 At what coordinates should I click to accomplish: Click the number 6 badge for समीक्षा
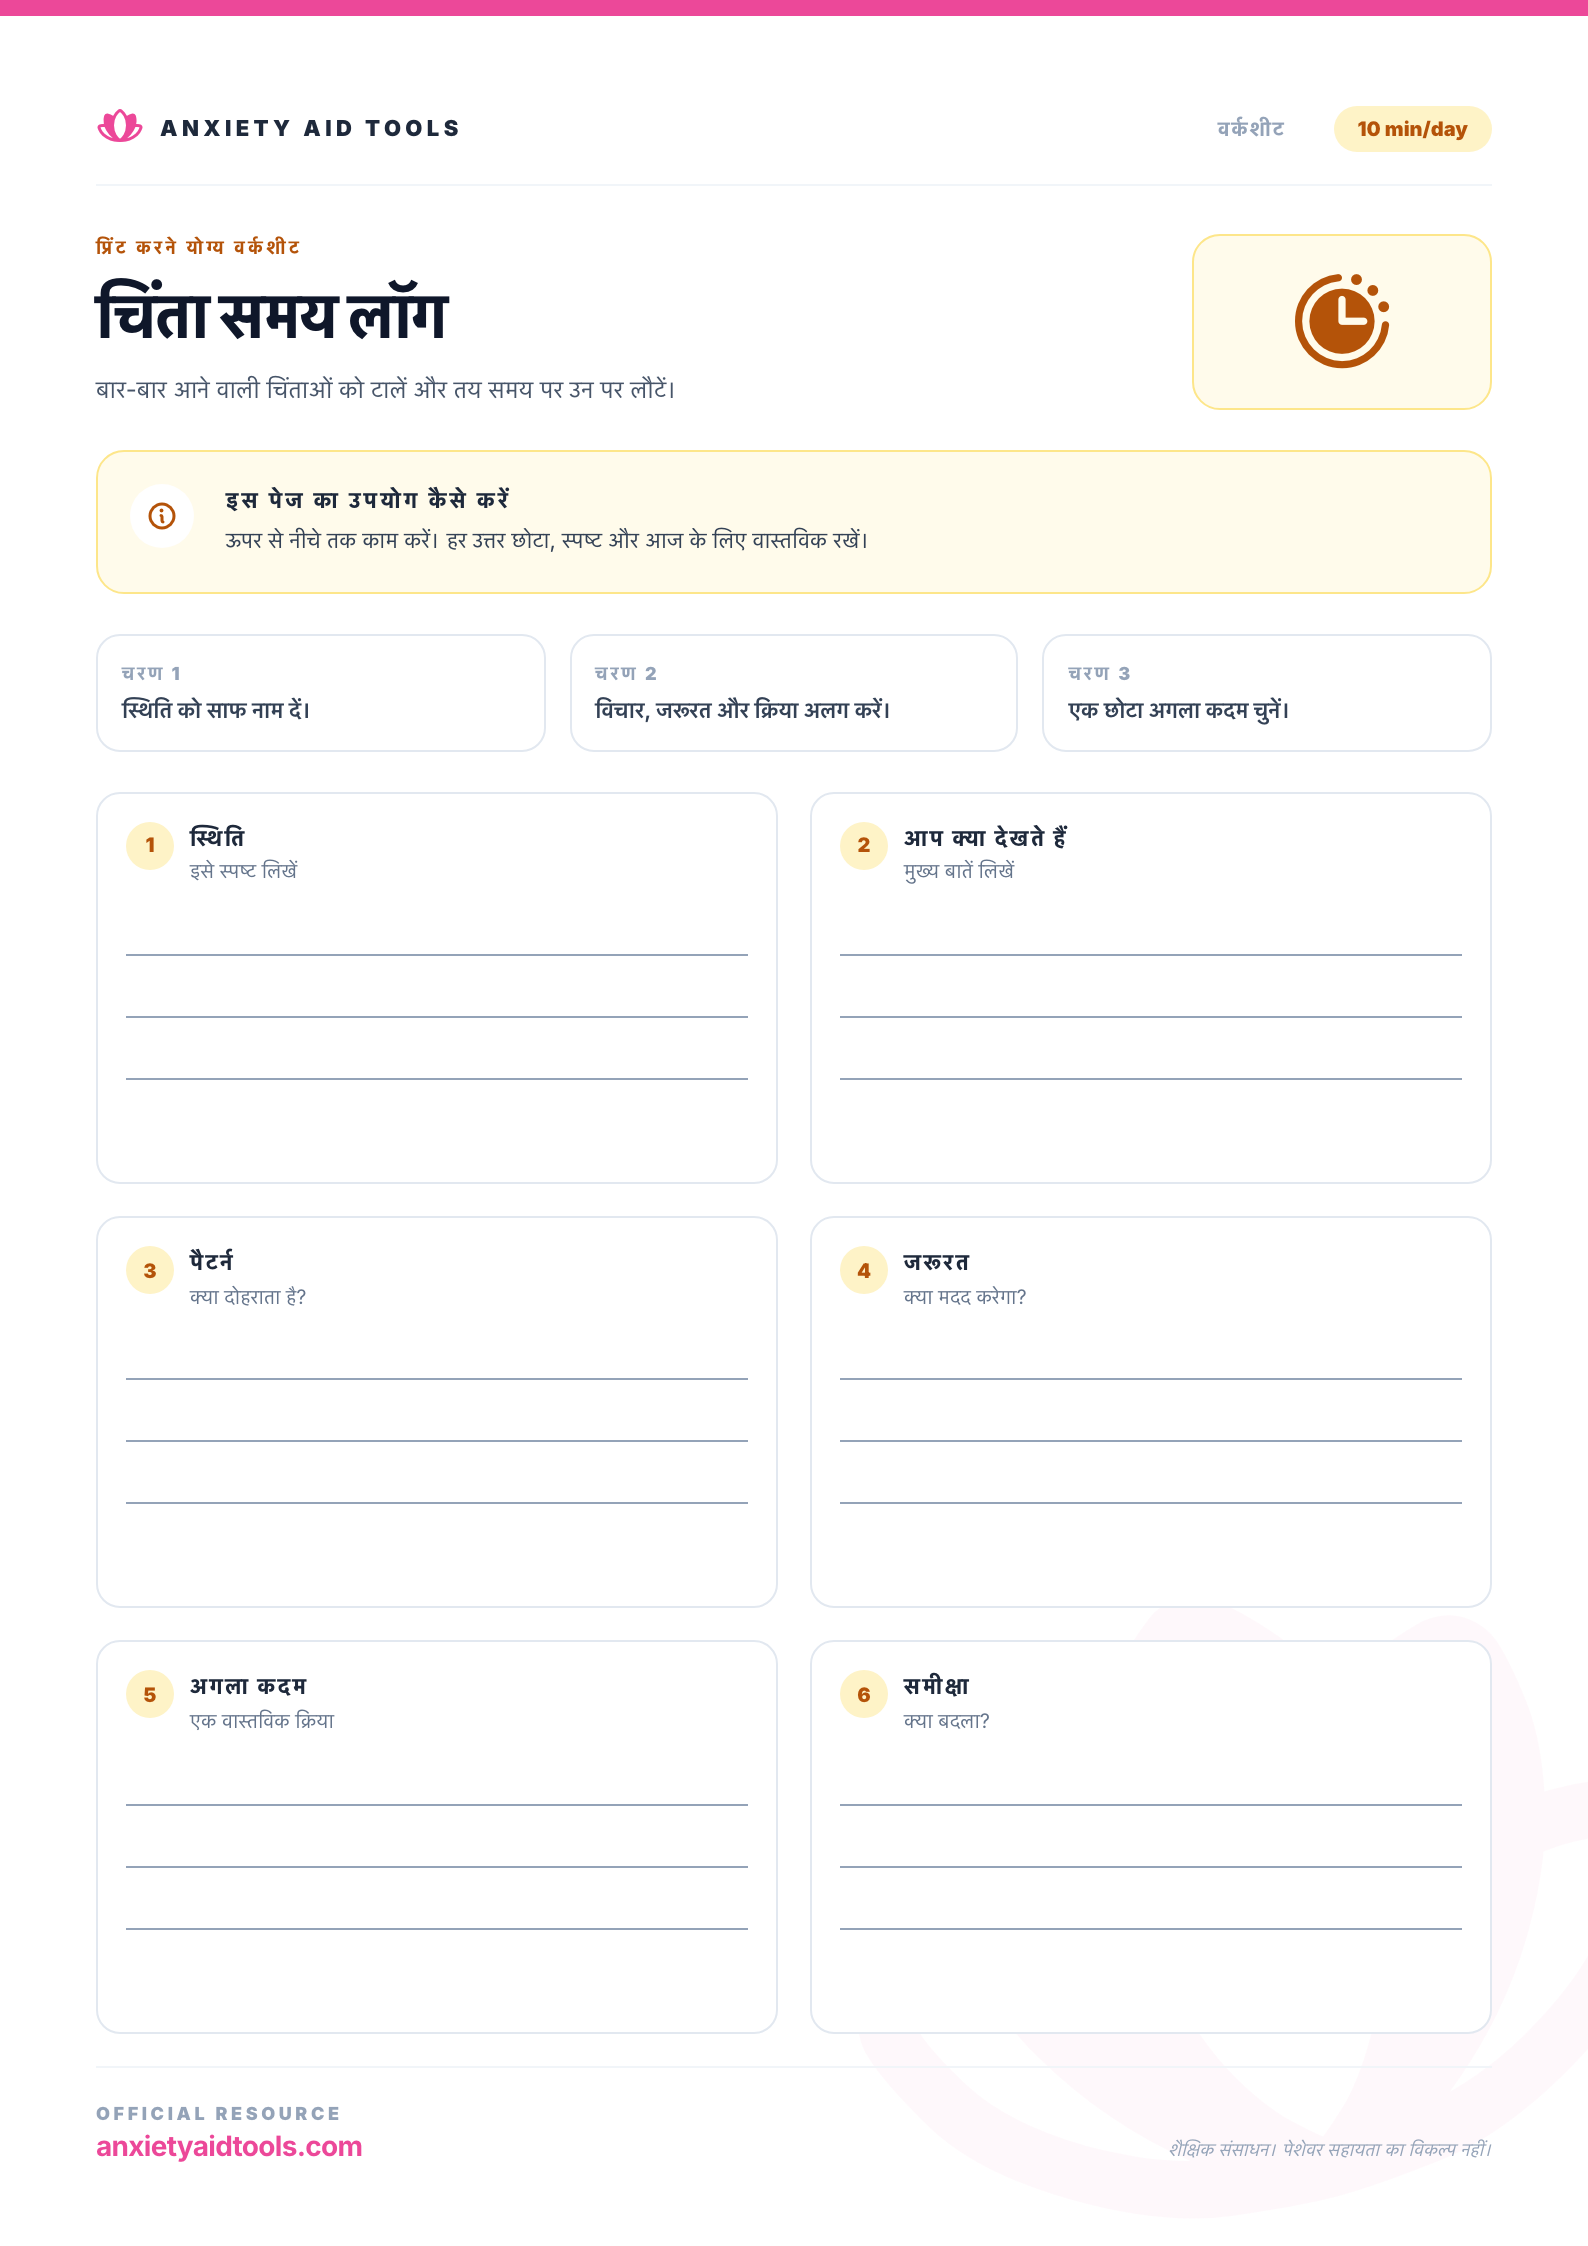(x=864, y=1694)
